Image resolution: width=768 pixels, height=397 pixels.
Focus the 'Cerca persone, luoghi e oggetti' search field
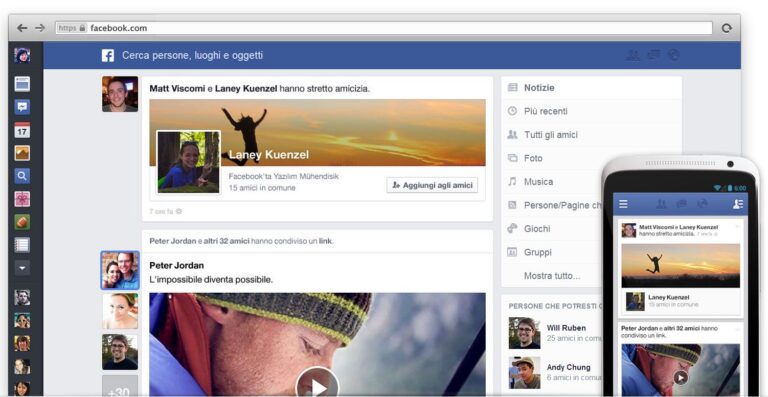(192, 55)
